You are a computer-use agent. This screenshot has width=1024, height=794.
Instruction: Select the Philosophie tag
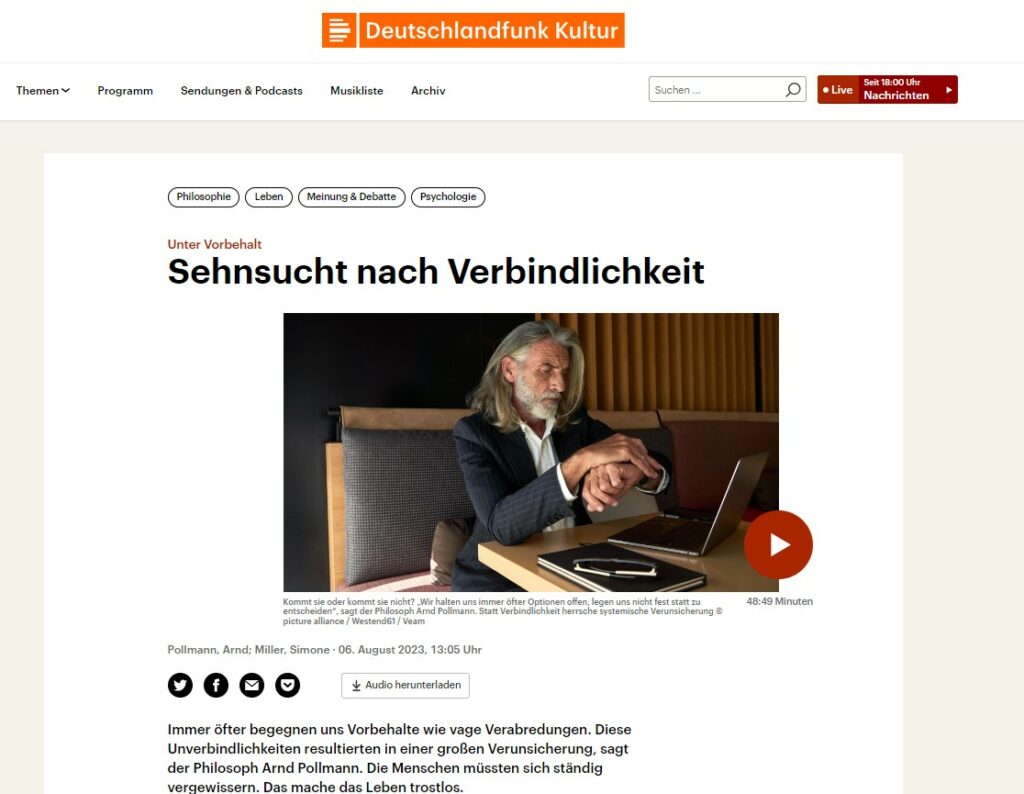(204, 197)
